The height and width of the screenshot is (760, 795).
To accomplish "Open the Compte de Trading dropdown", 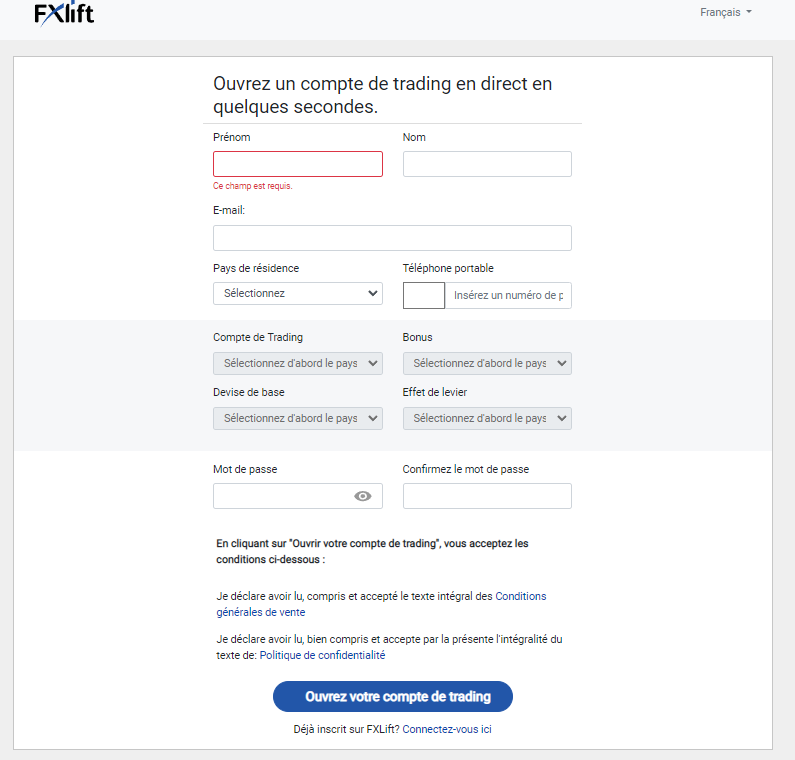I will (297, 363).
